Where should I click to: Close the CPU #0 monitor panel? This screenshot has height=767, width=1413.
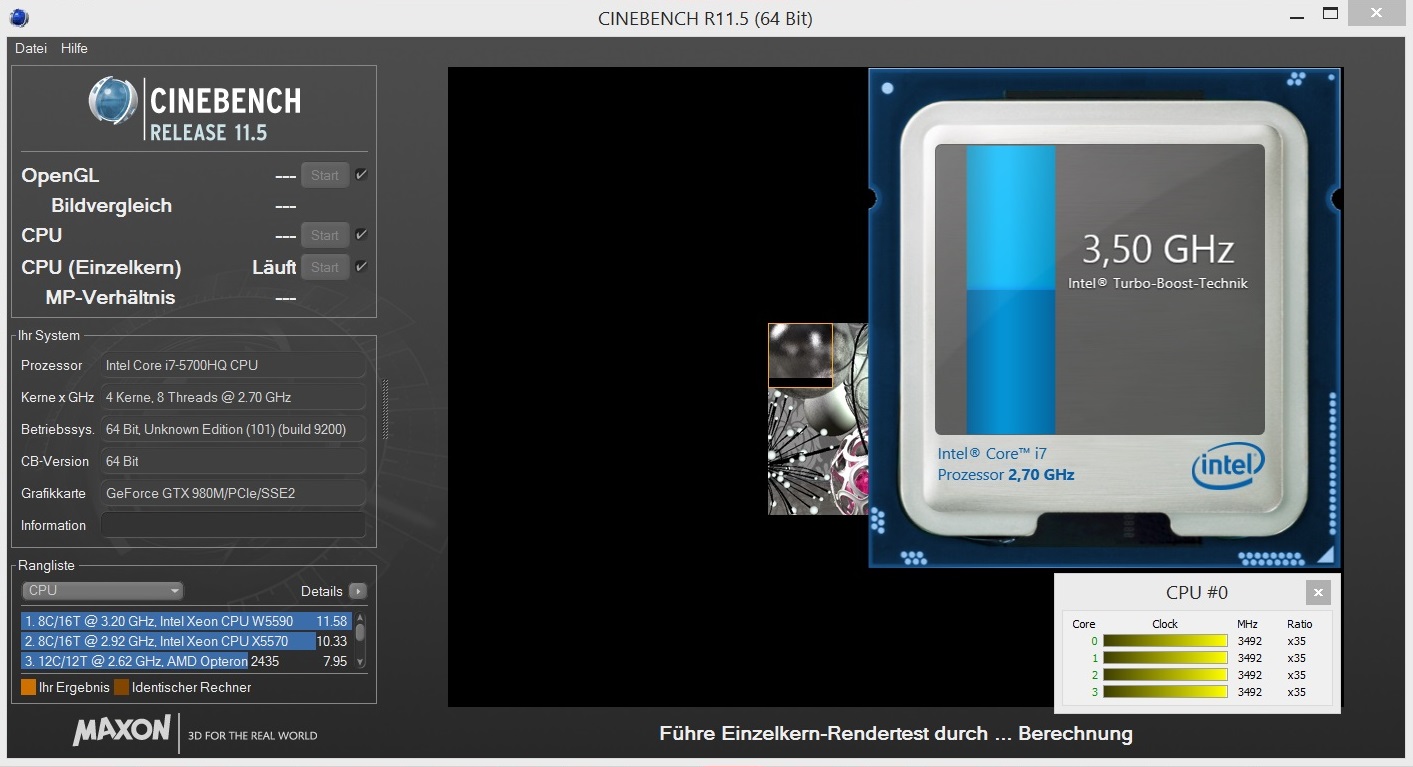pos(1318,592)
